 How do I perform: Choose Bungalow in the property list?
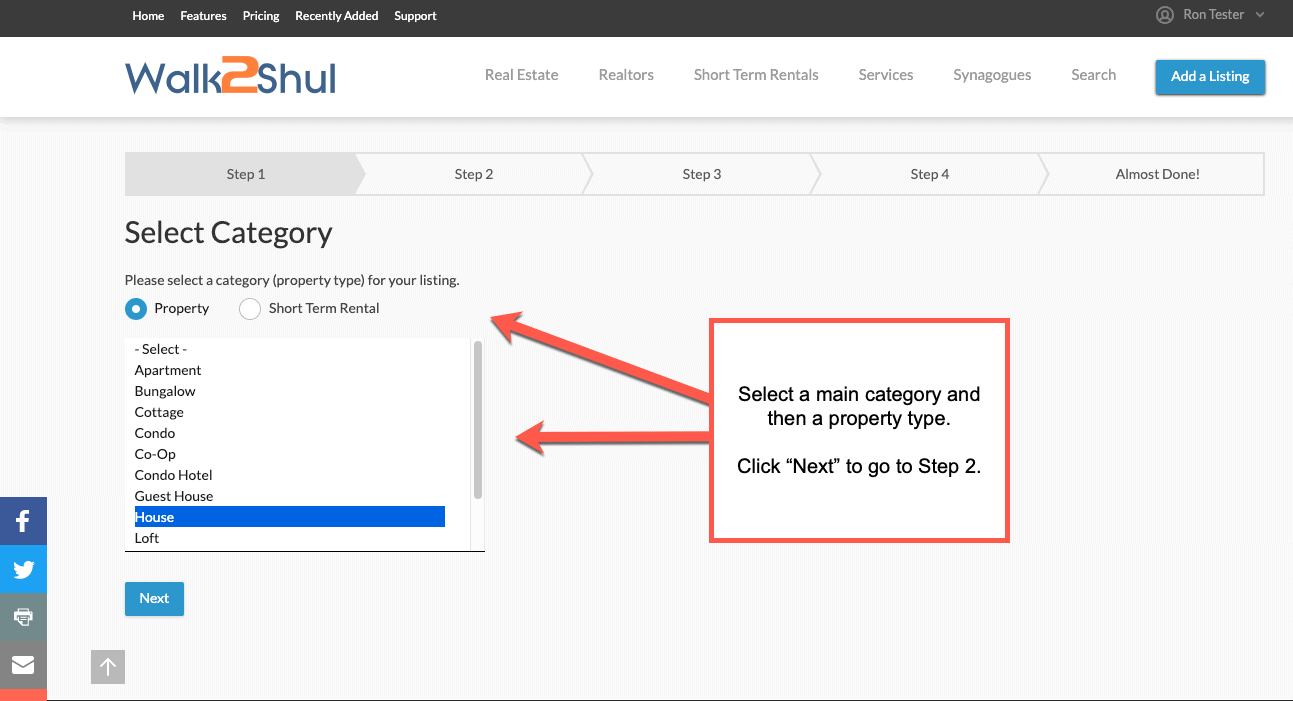(x=289, y=391)
